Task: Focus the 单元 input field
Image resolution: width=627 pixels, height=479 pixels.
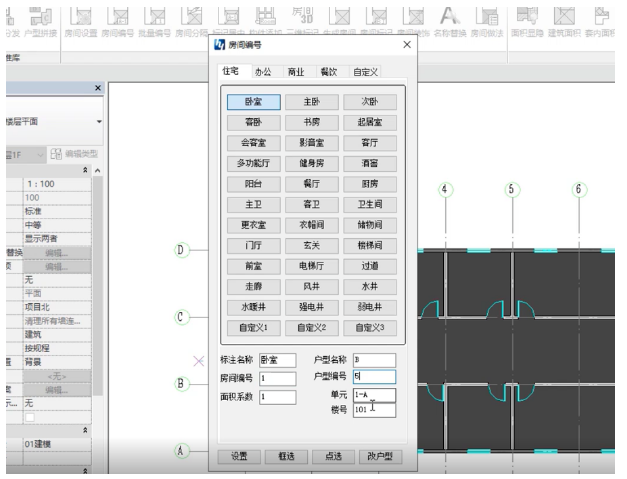Action: 374,395
